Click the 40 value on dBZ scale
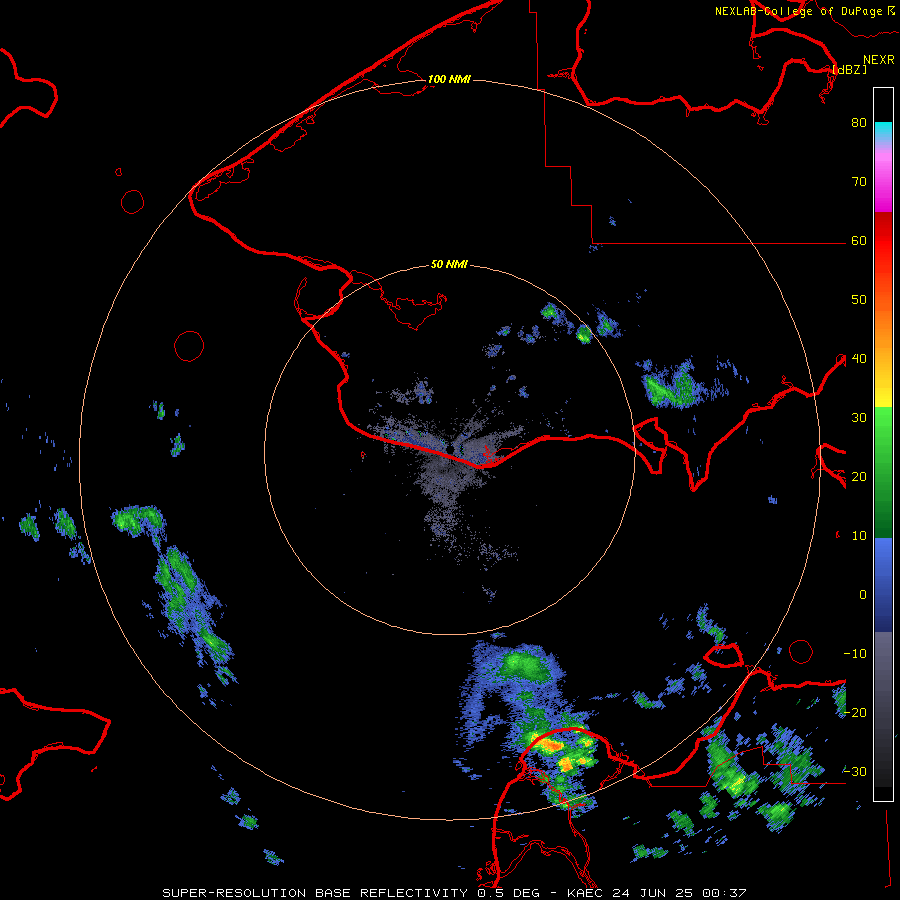The image size is (900, 900). coord(859,359)
